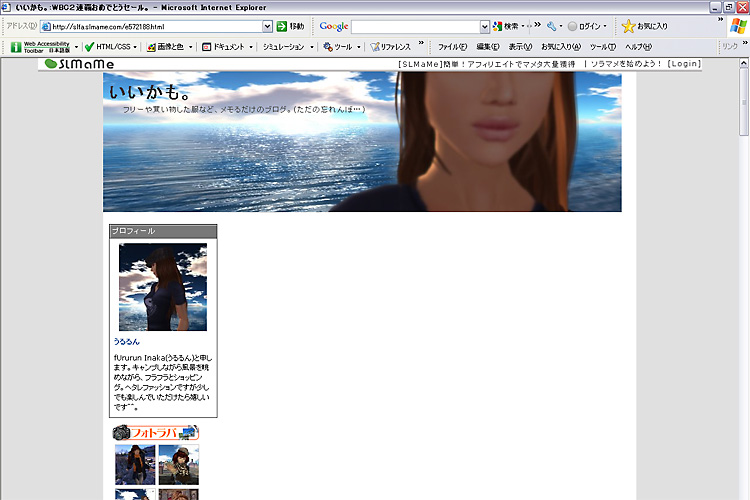Viewport: 750px width, 500px height.
Task: Click the vertical scrollbar up arrow
Action: tap(744, 63)
